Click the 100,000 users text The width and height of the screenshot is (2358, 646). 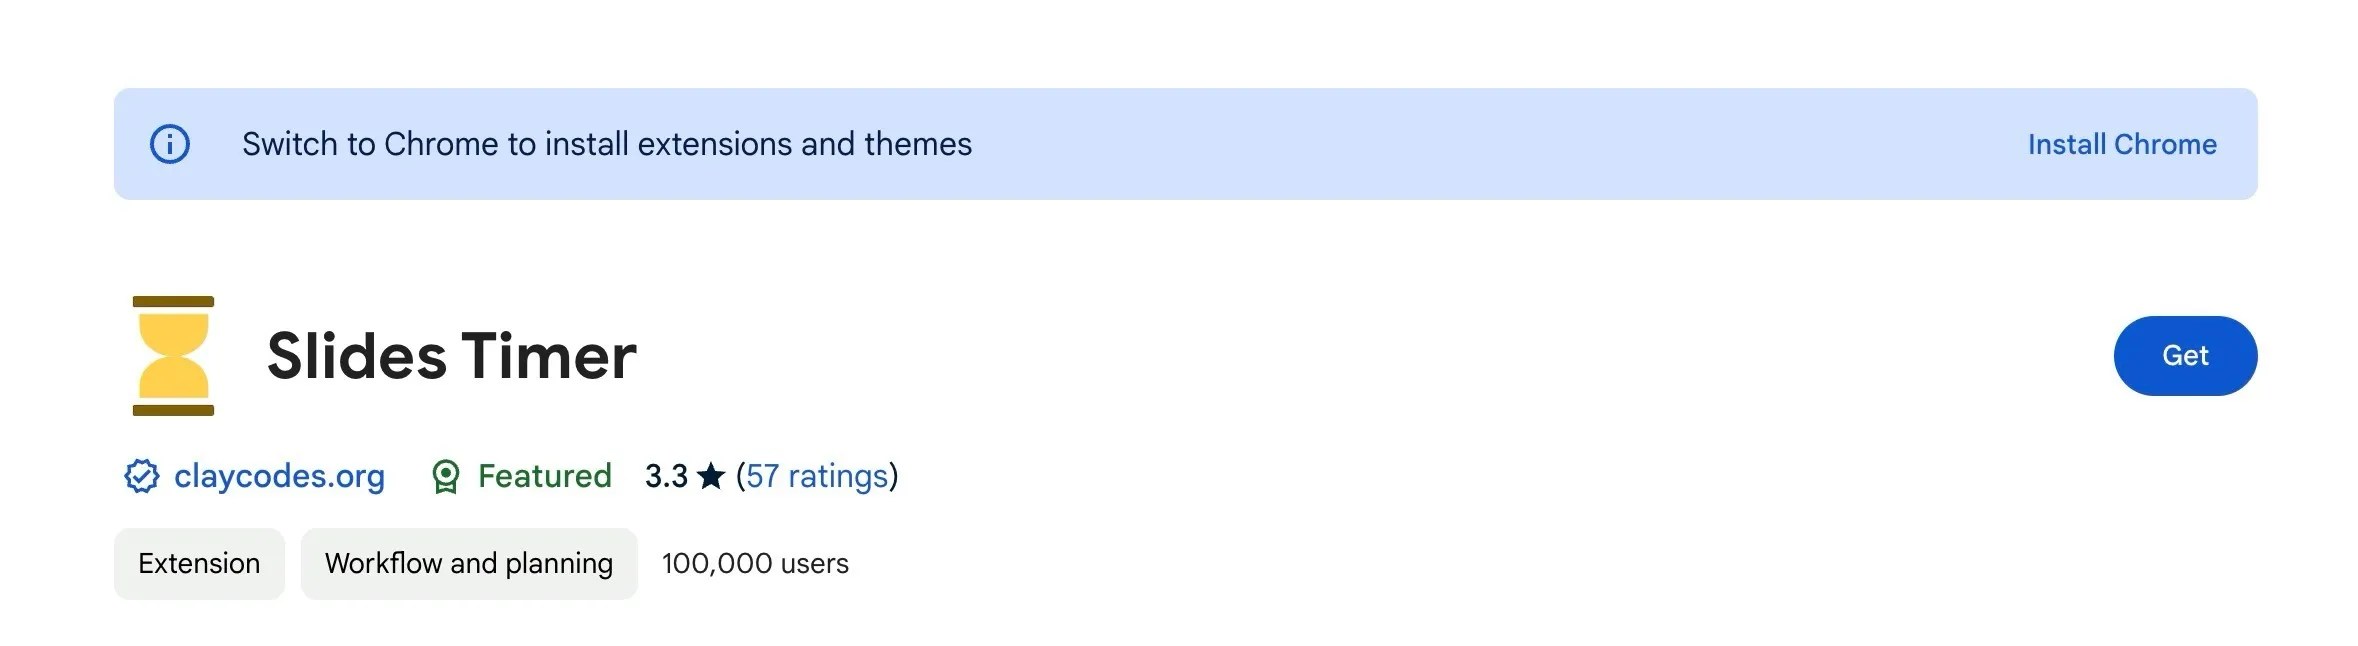(756, 563)
